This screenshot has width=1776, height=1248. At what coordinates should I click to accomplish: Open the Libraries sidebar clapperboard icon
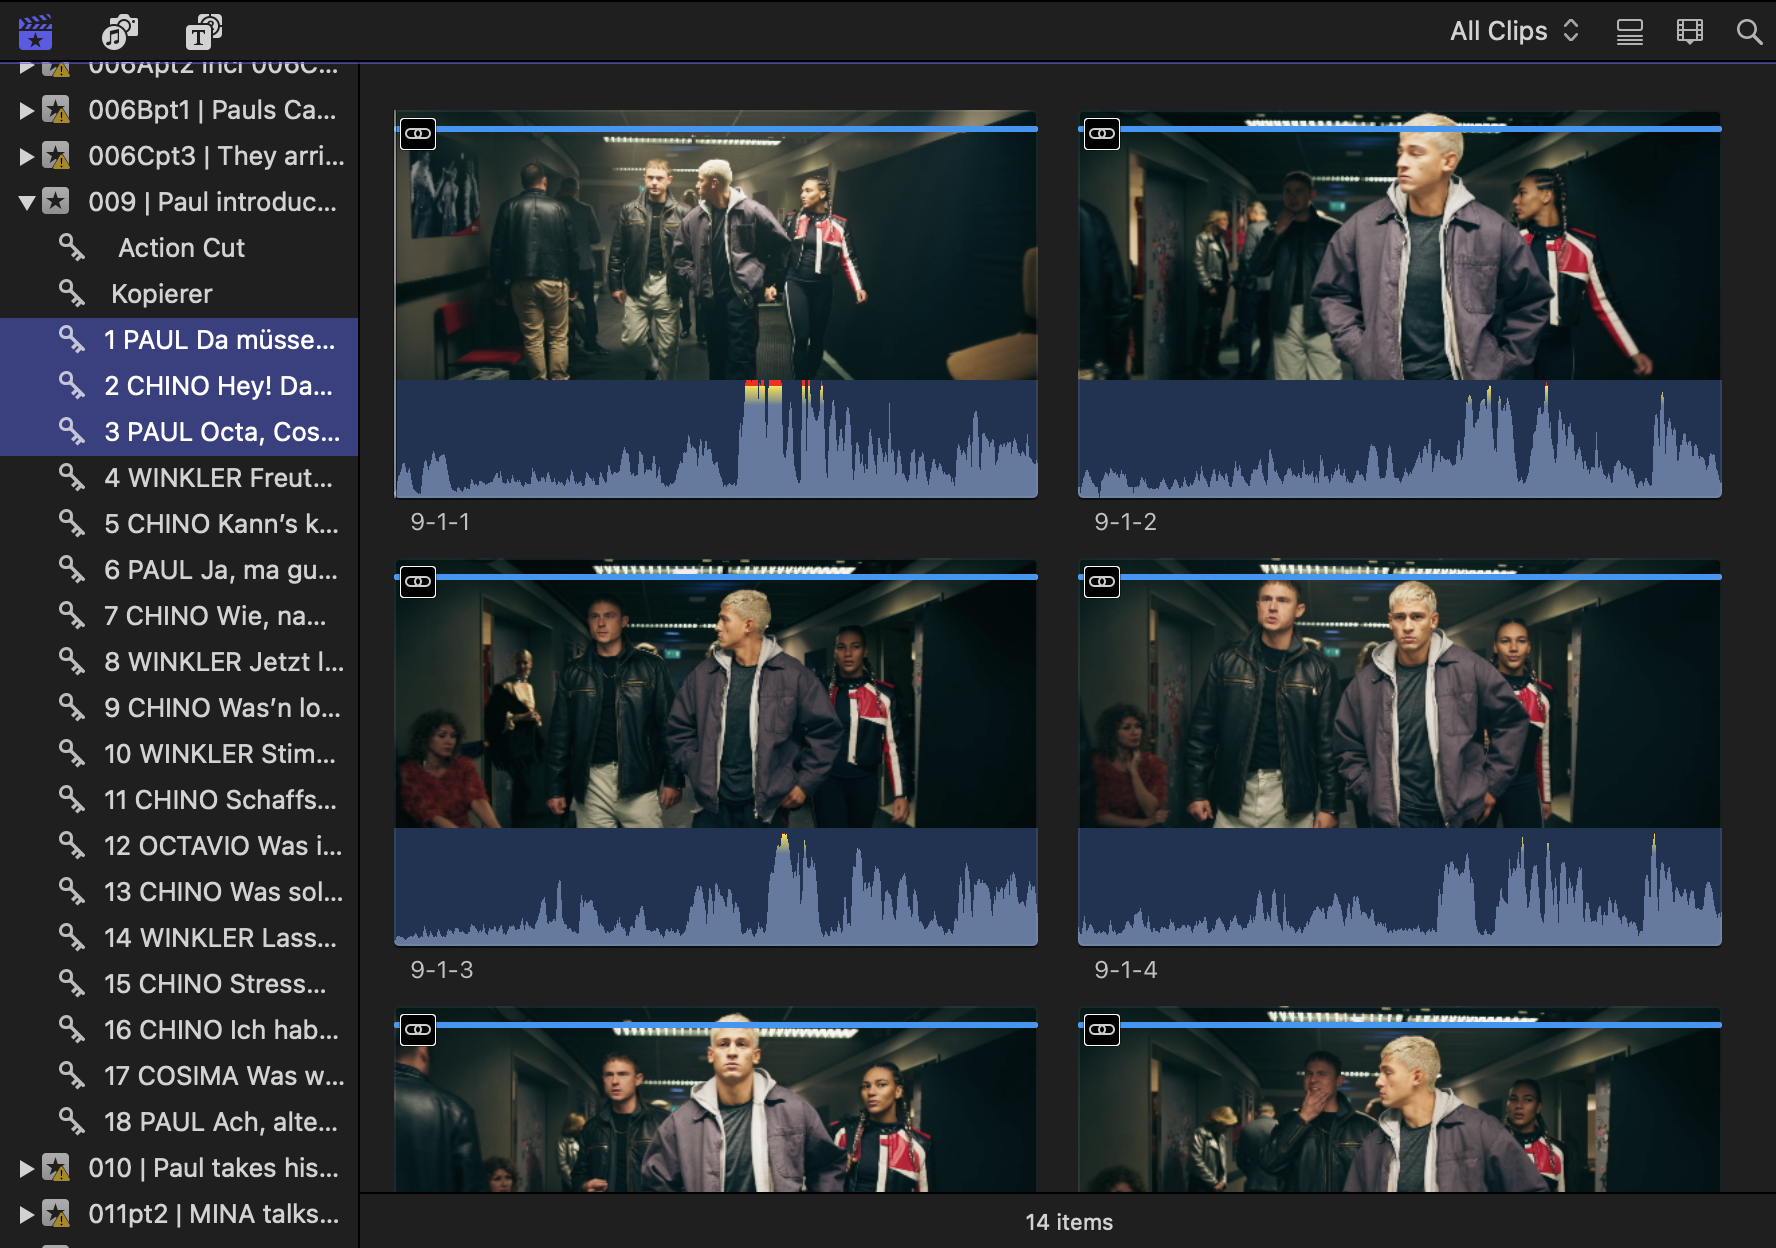tap(35, 32)
